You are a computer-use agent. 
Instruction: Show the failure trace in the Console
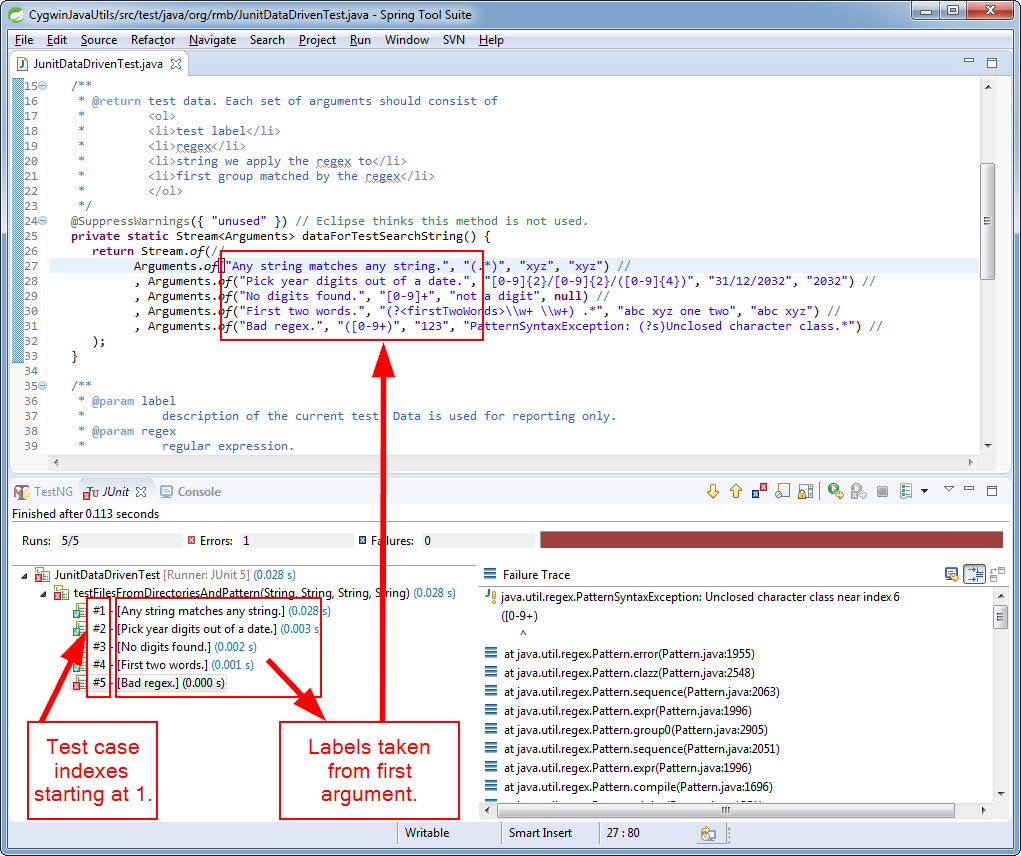click(953, 574)
